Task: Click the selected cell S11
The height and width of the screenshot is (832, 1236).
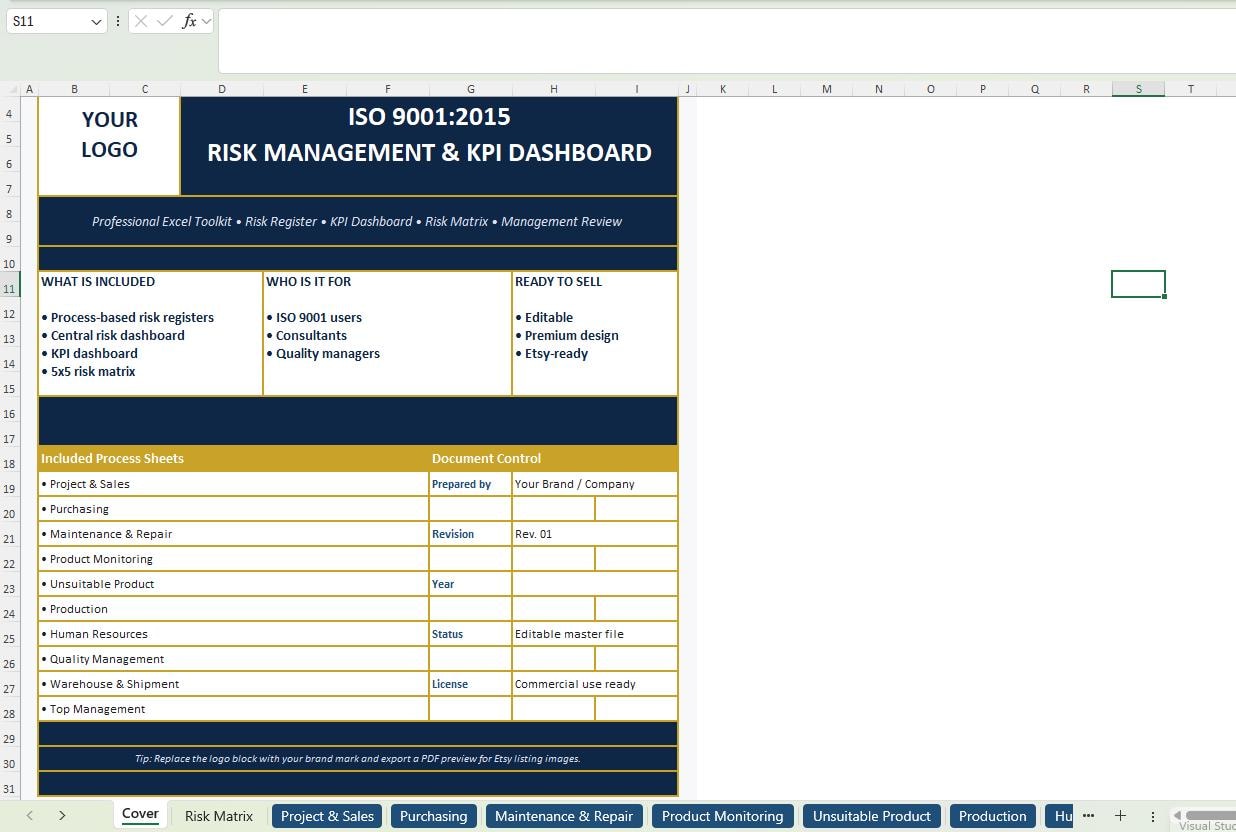Action: click(x=1138, y=284)
